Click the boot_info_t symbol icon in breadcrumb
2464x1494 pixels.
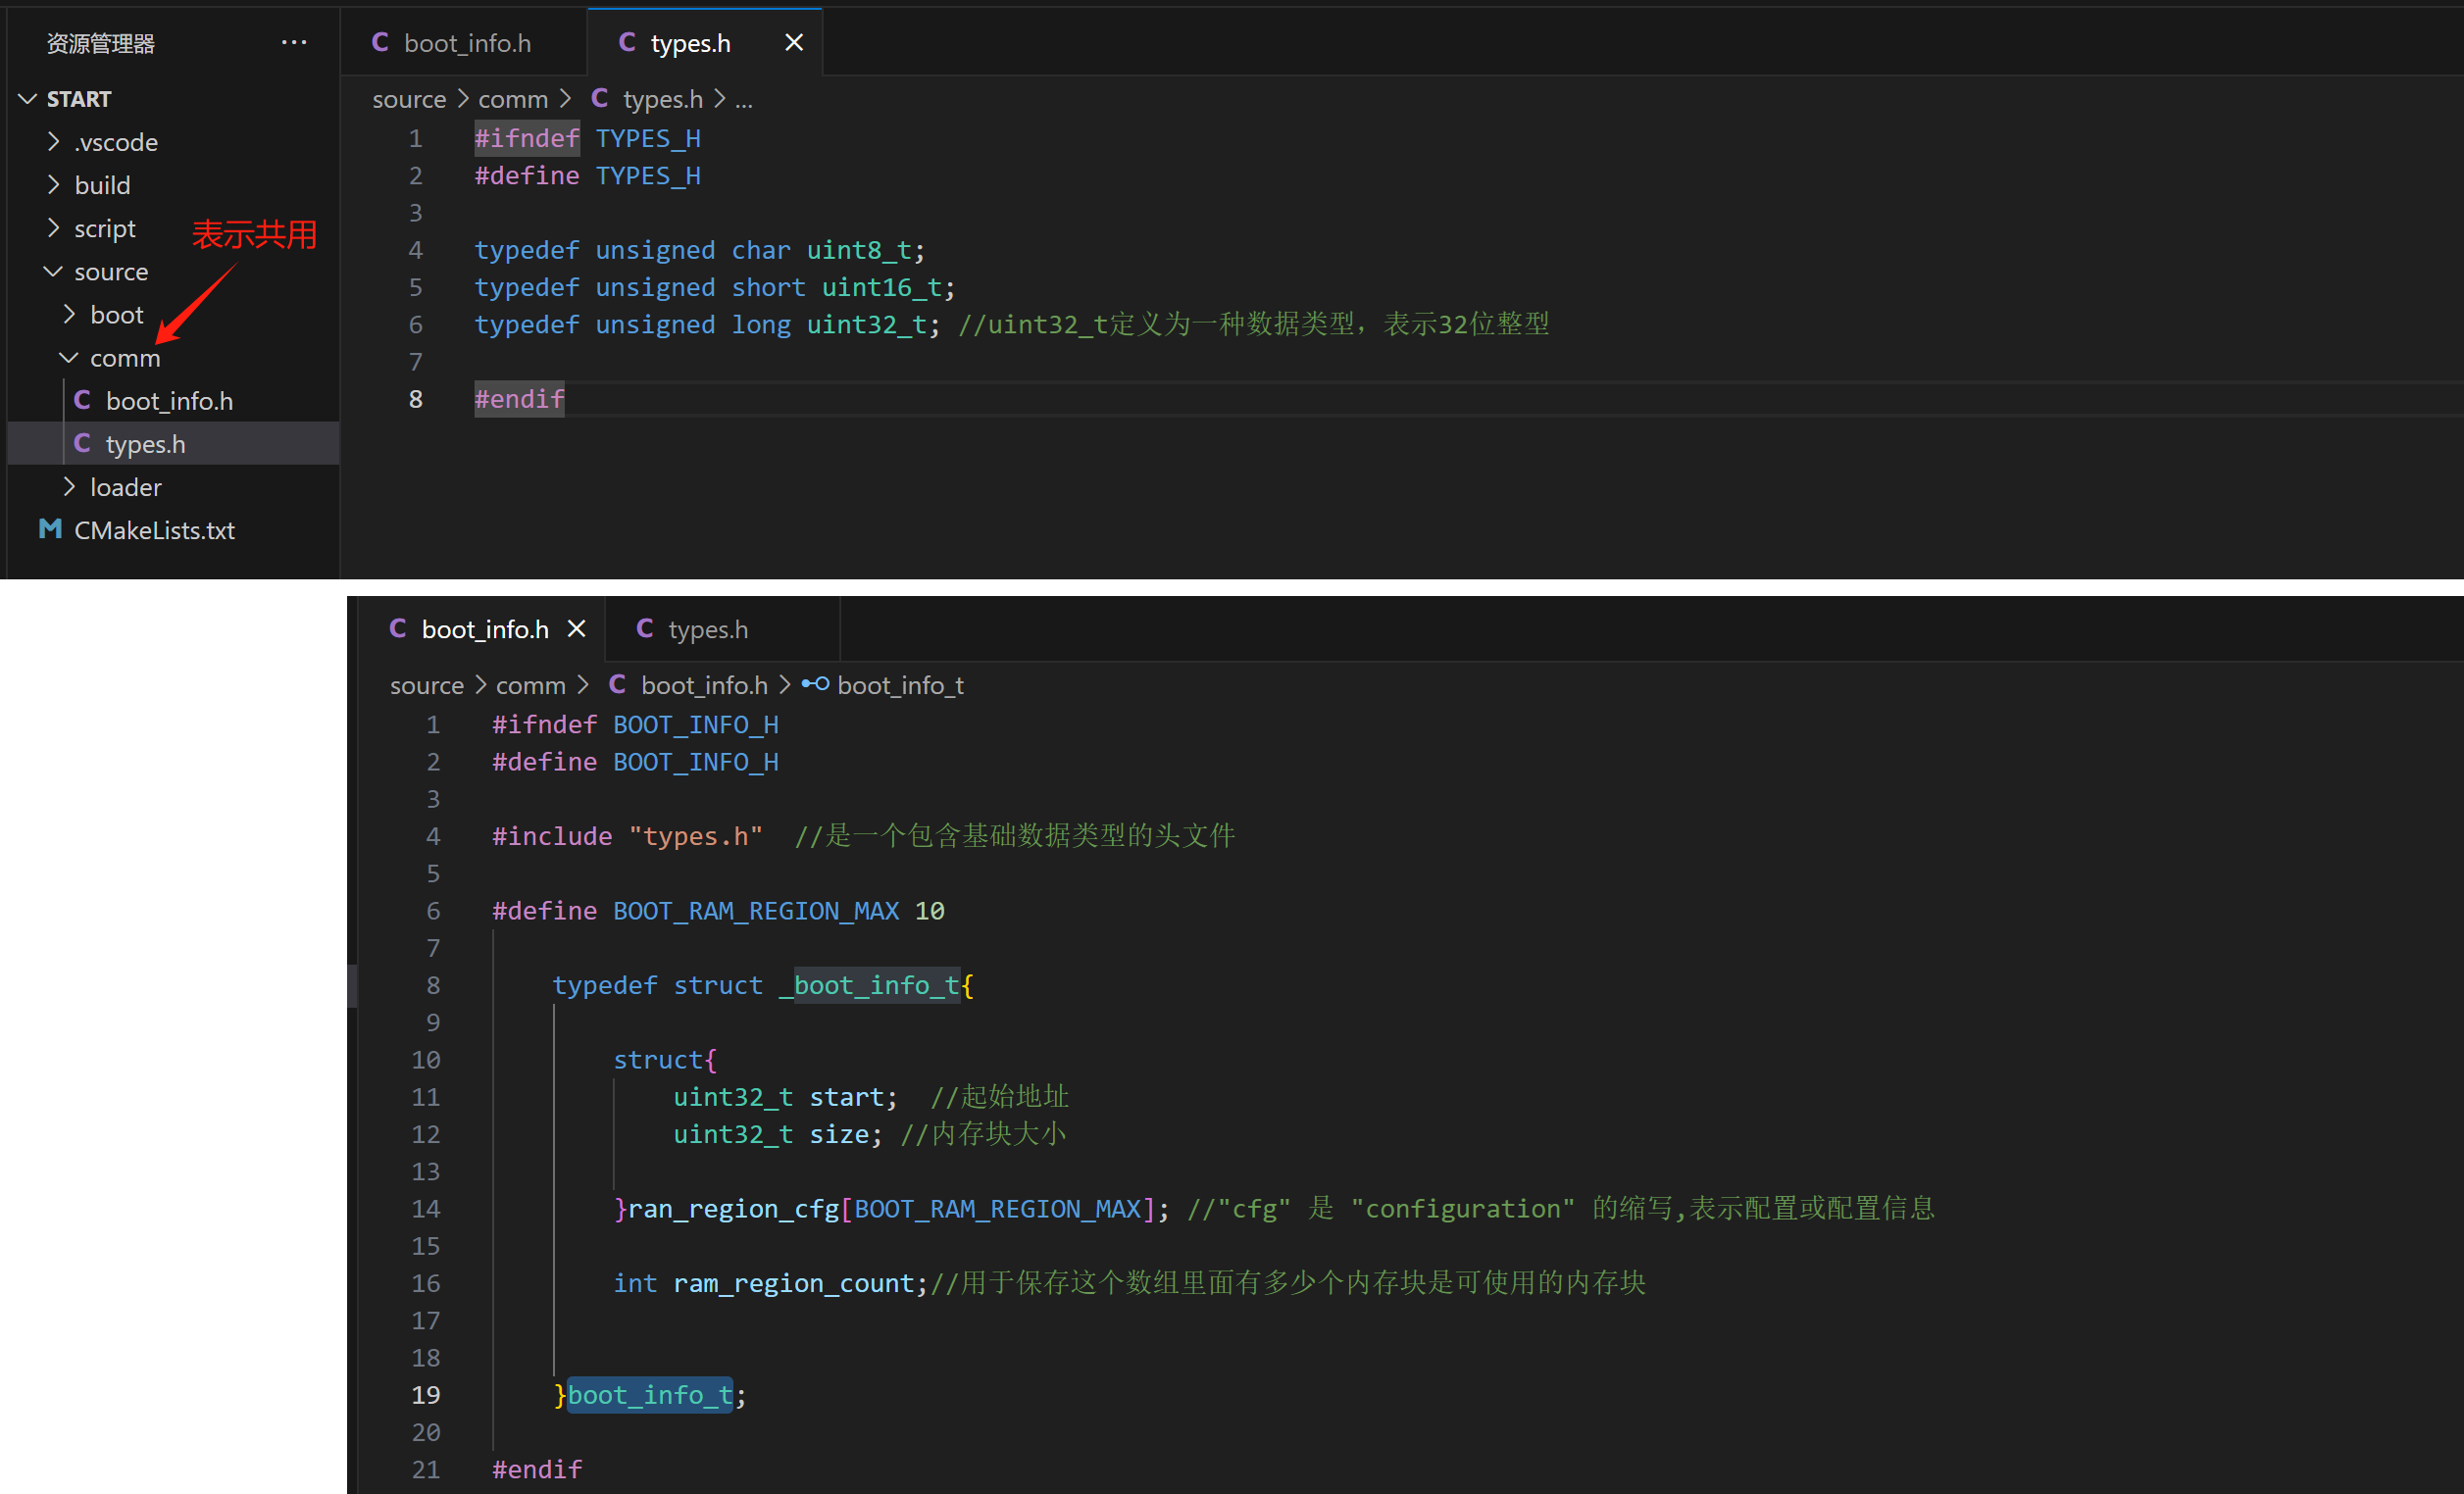click(x=815, y=684)
